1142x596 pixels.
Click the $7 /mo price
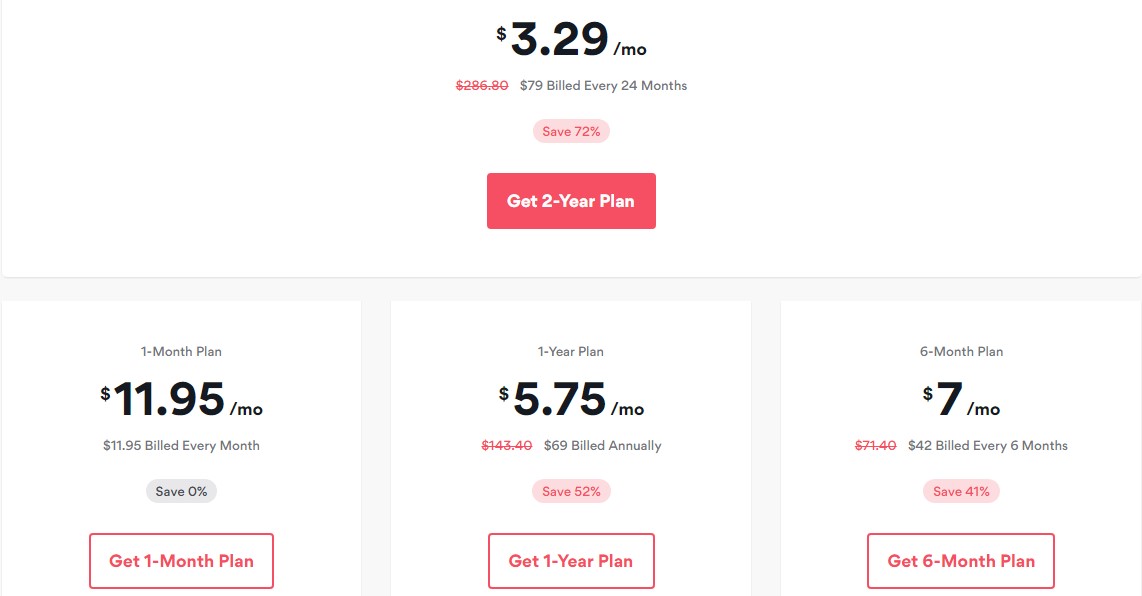point(961,400)
